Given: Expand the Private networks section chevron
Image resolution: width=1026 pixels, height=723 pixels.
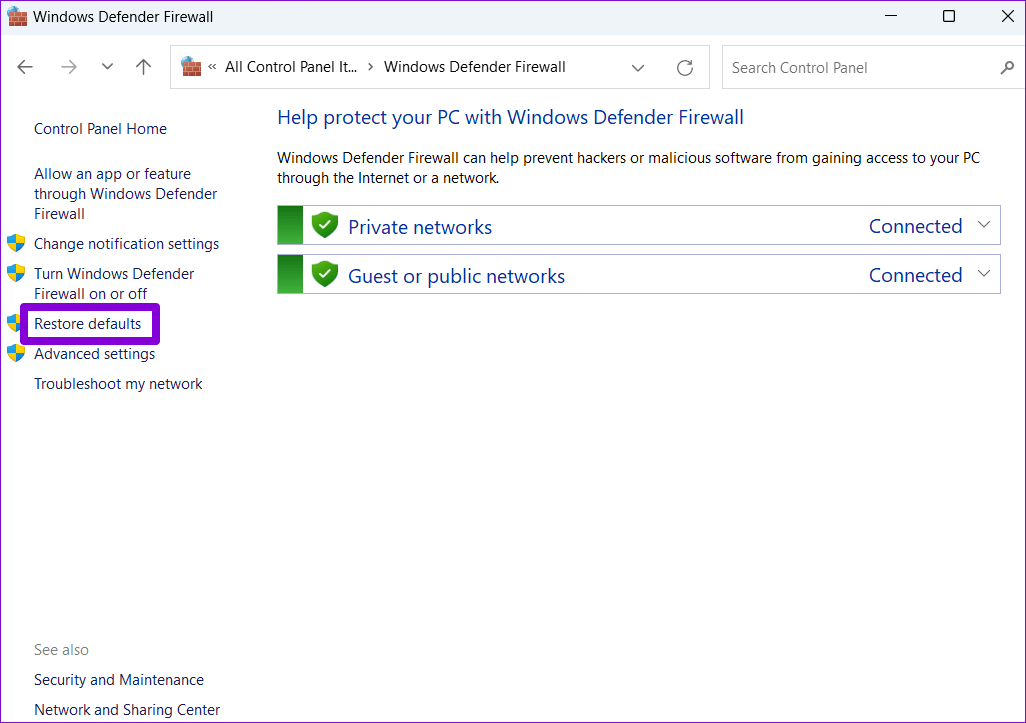Looking at the screenshot, I should pos(984,225).
